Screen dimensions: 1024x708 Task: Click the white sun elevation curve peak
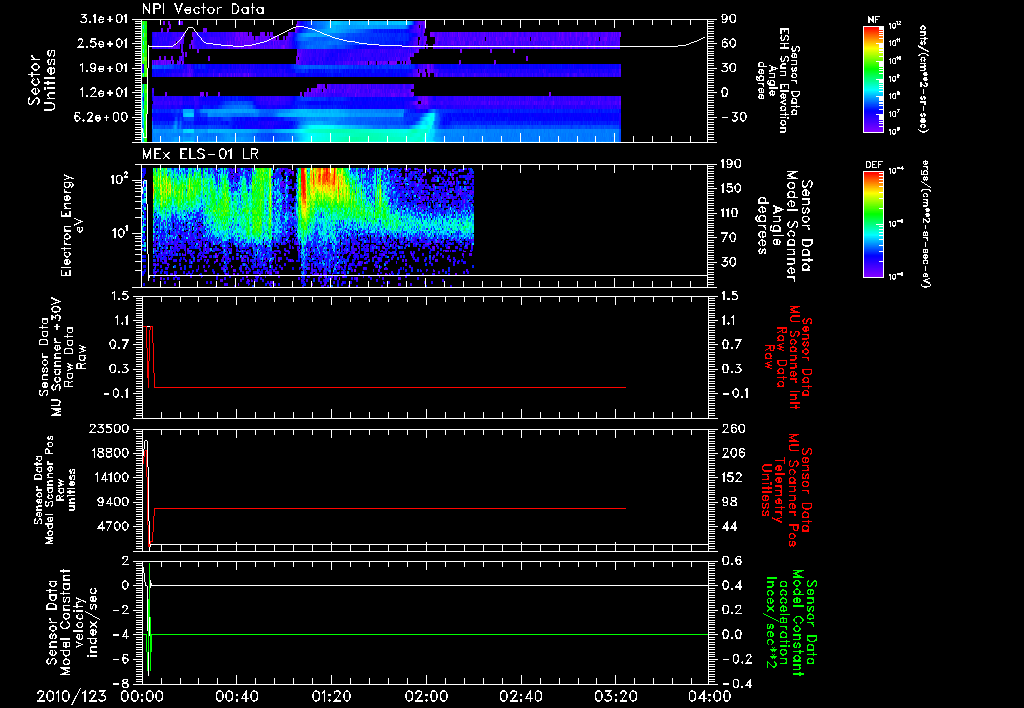pyautogui.click(x=298, y=27)
